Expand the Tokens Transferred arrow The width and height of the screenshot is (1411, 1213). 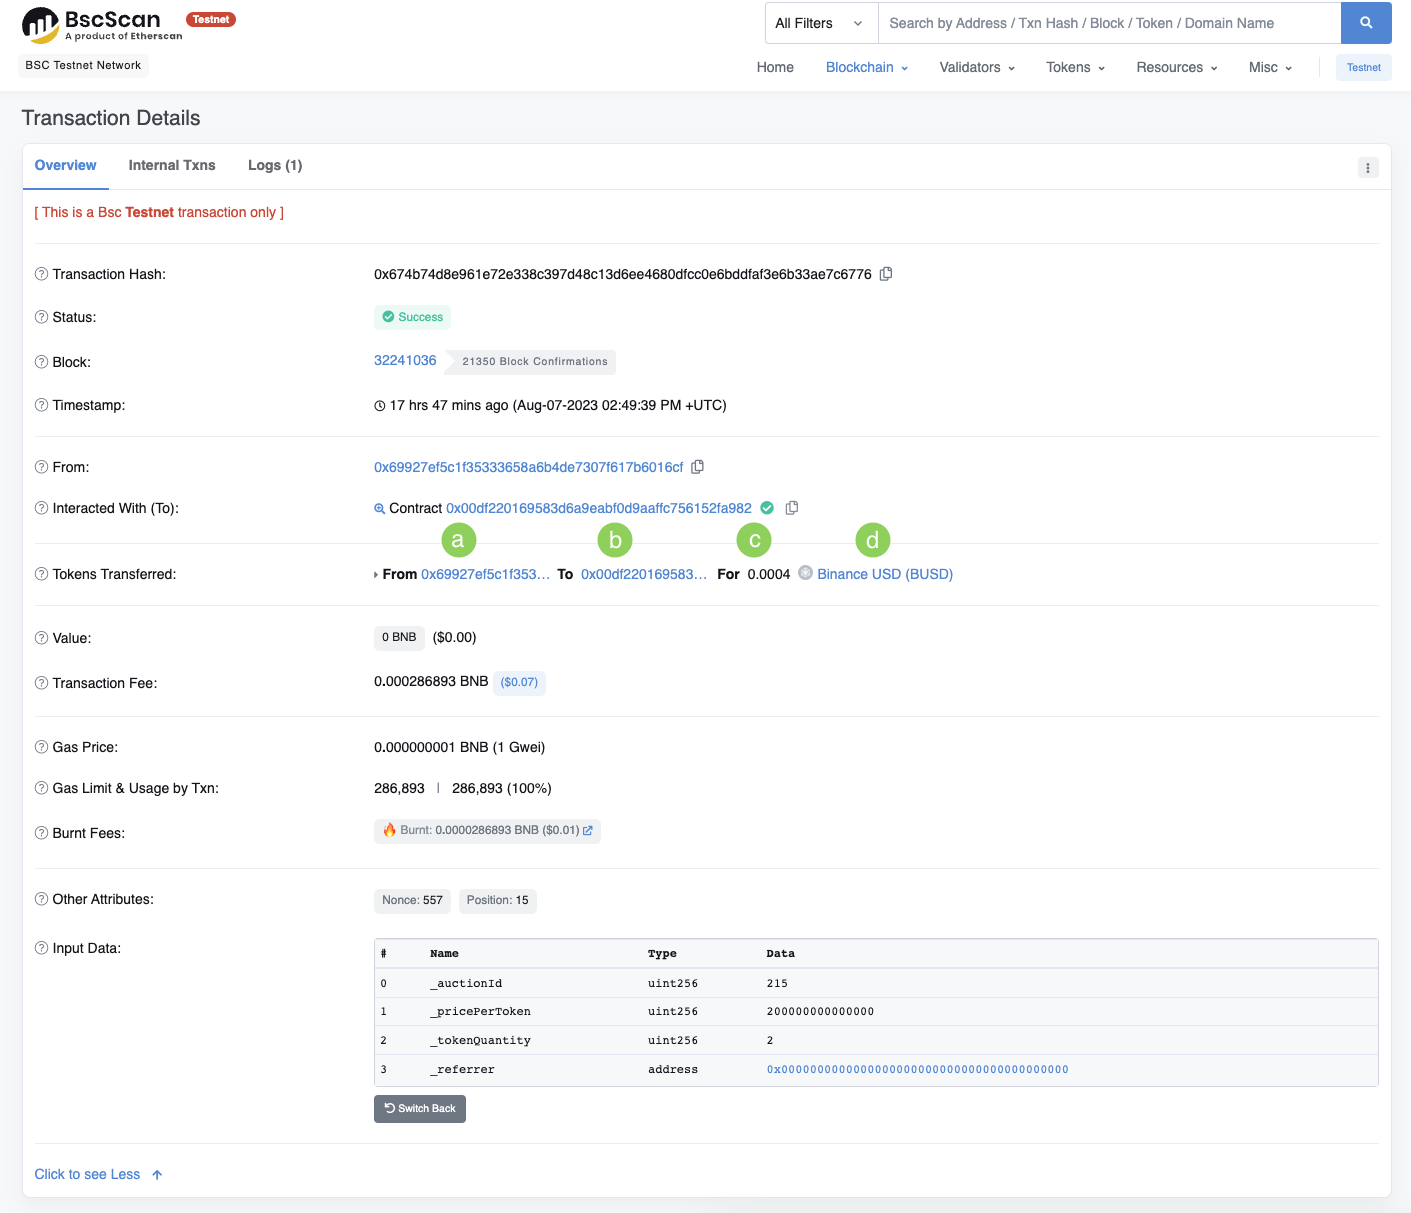pos(376,575)
